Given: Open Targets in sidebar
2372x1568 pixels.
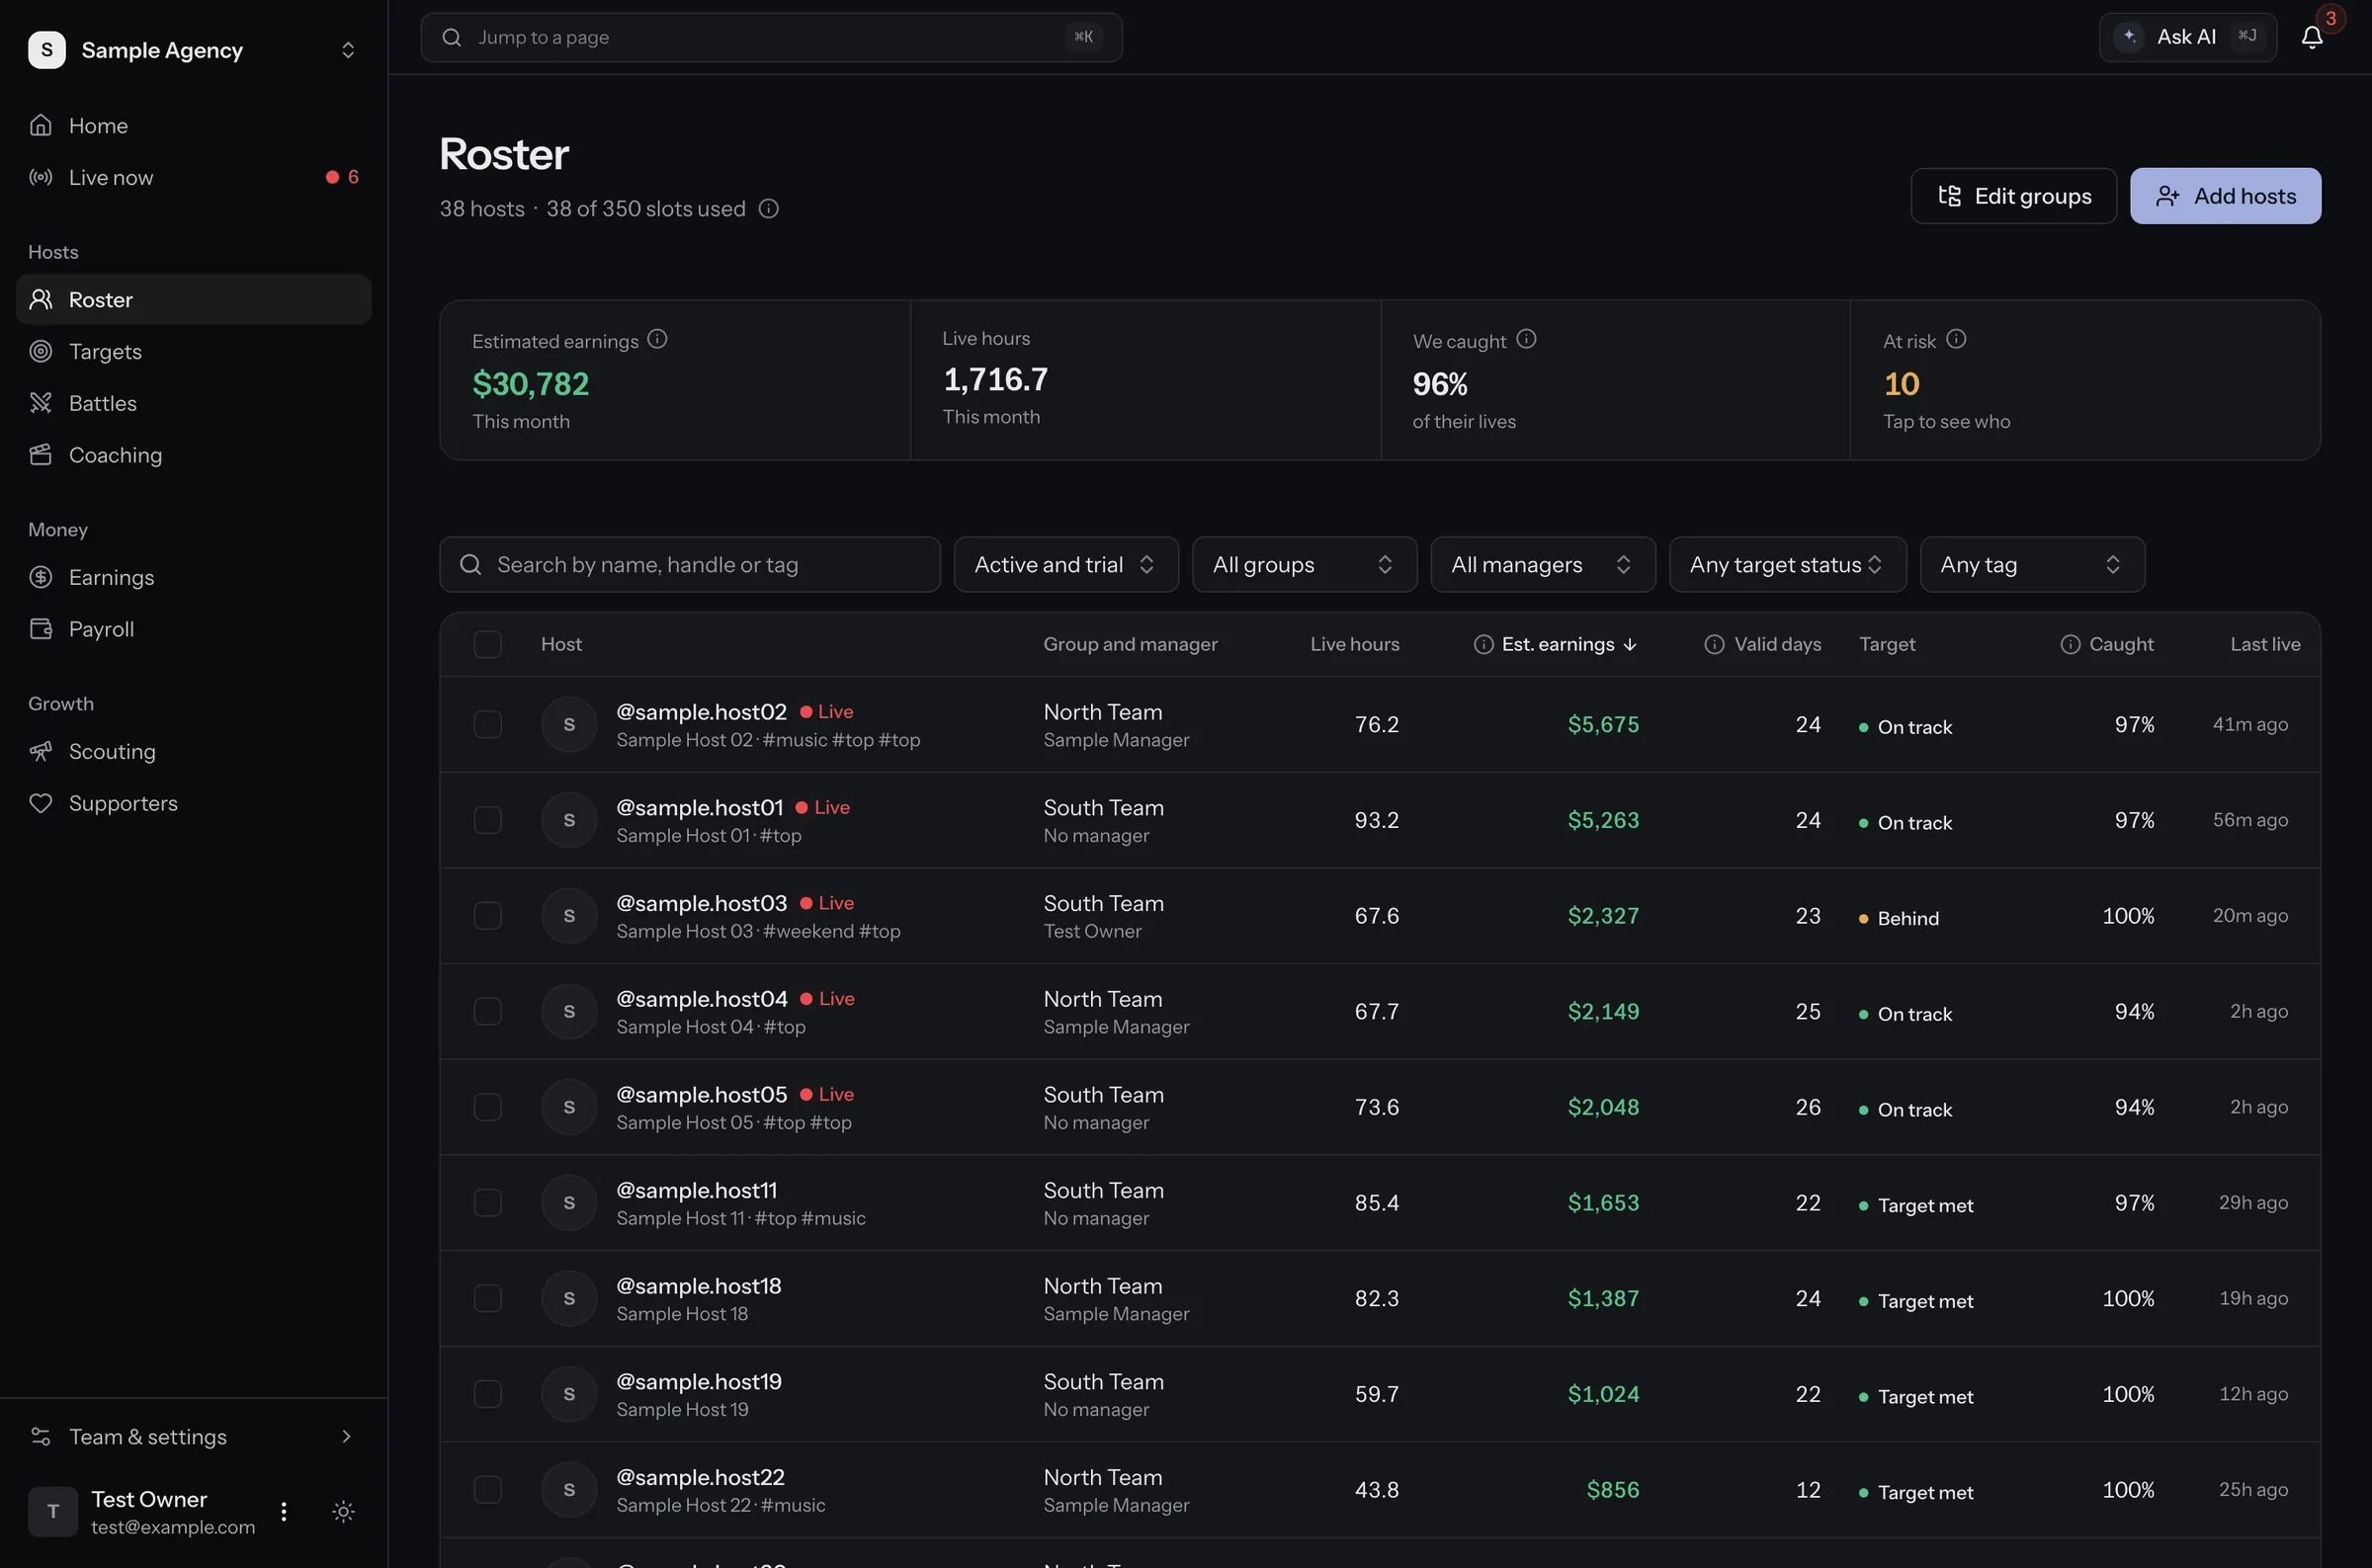Looking at the screenshot, I should click(194, 351).
